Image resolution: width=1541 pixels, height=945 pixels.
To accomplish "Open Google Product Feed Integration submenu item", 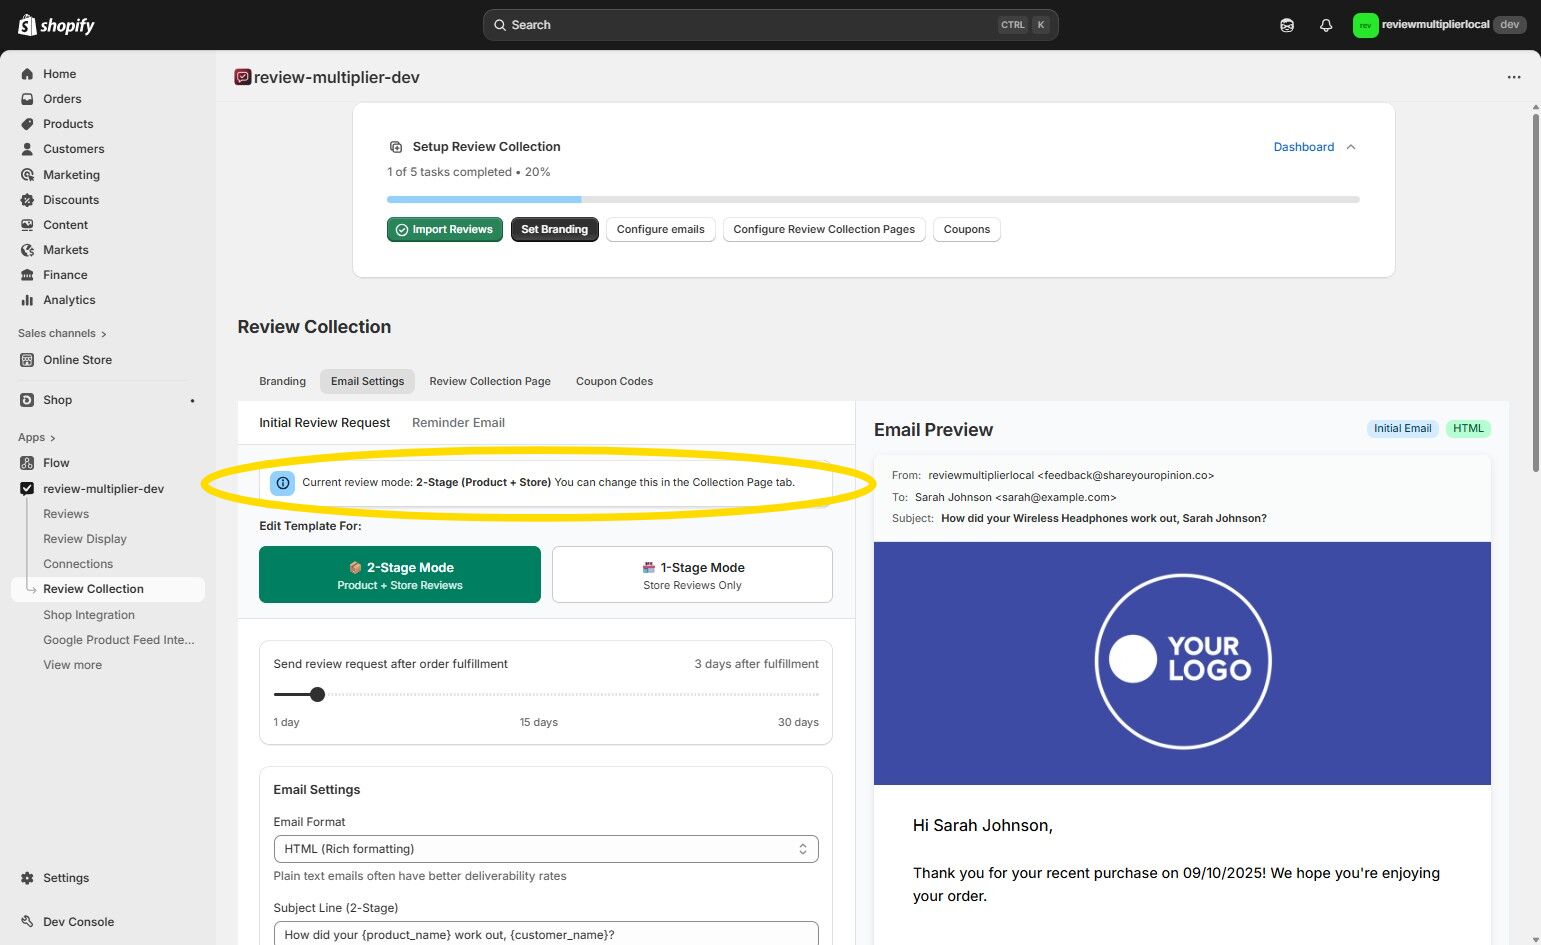I will [x=119, y=640].
